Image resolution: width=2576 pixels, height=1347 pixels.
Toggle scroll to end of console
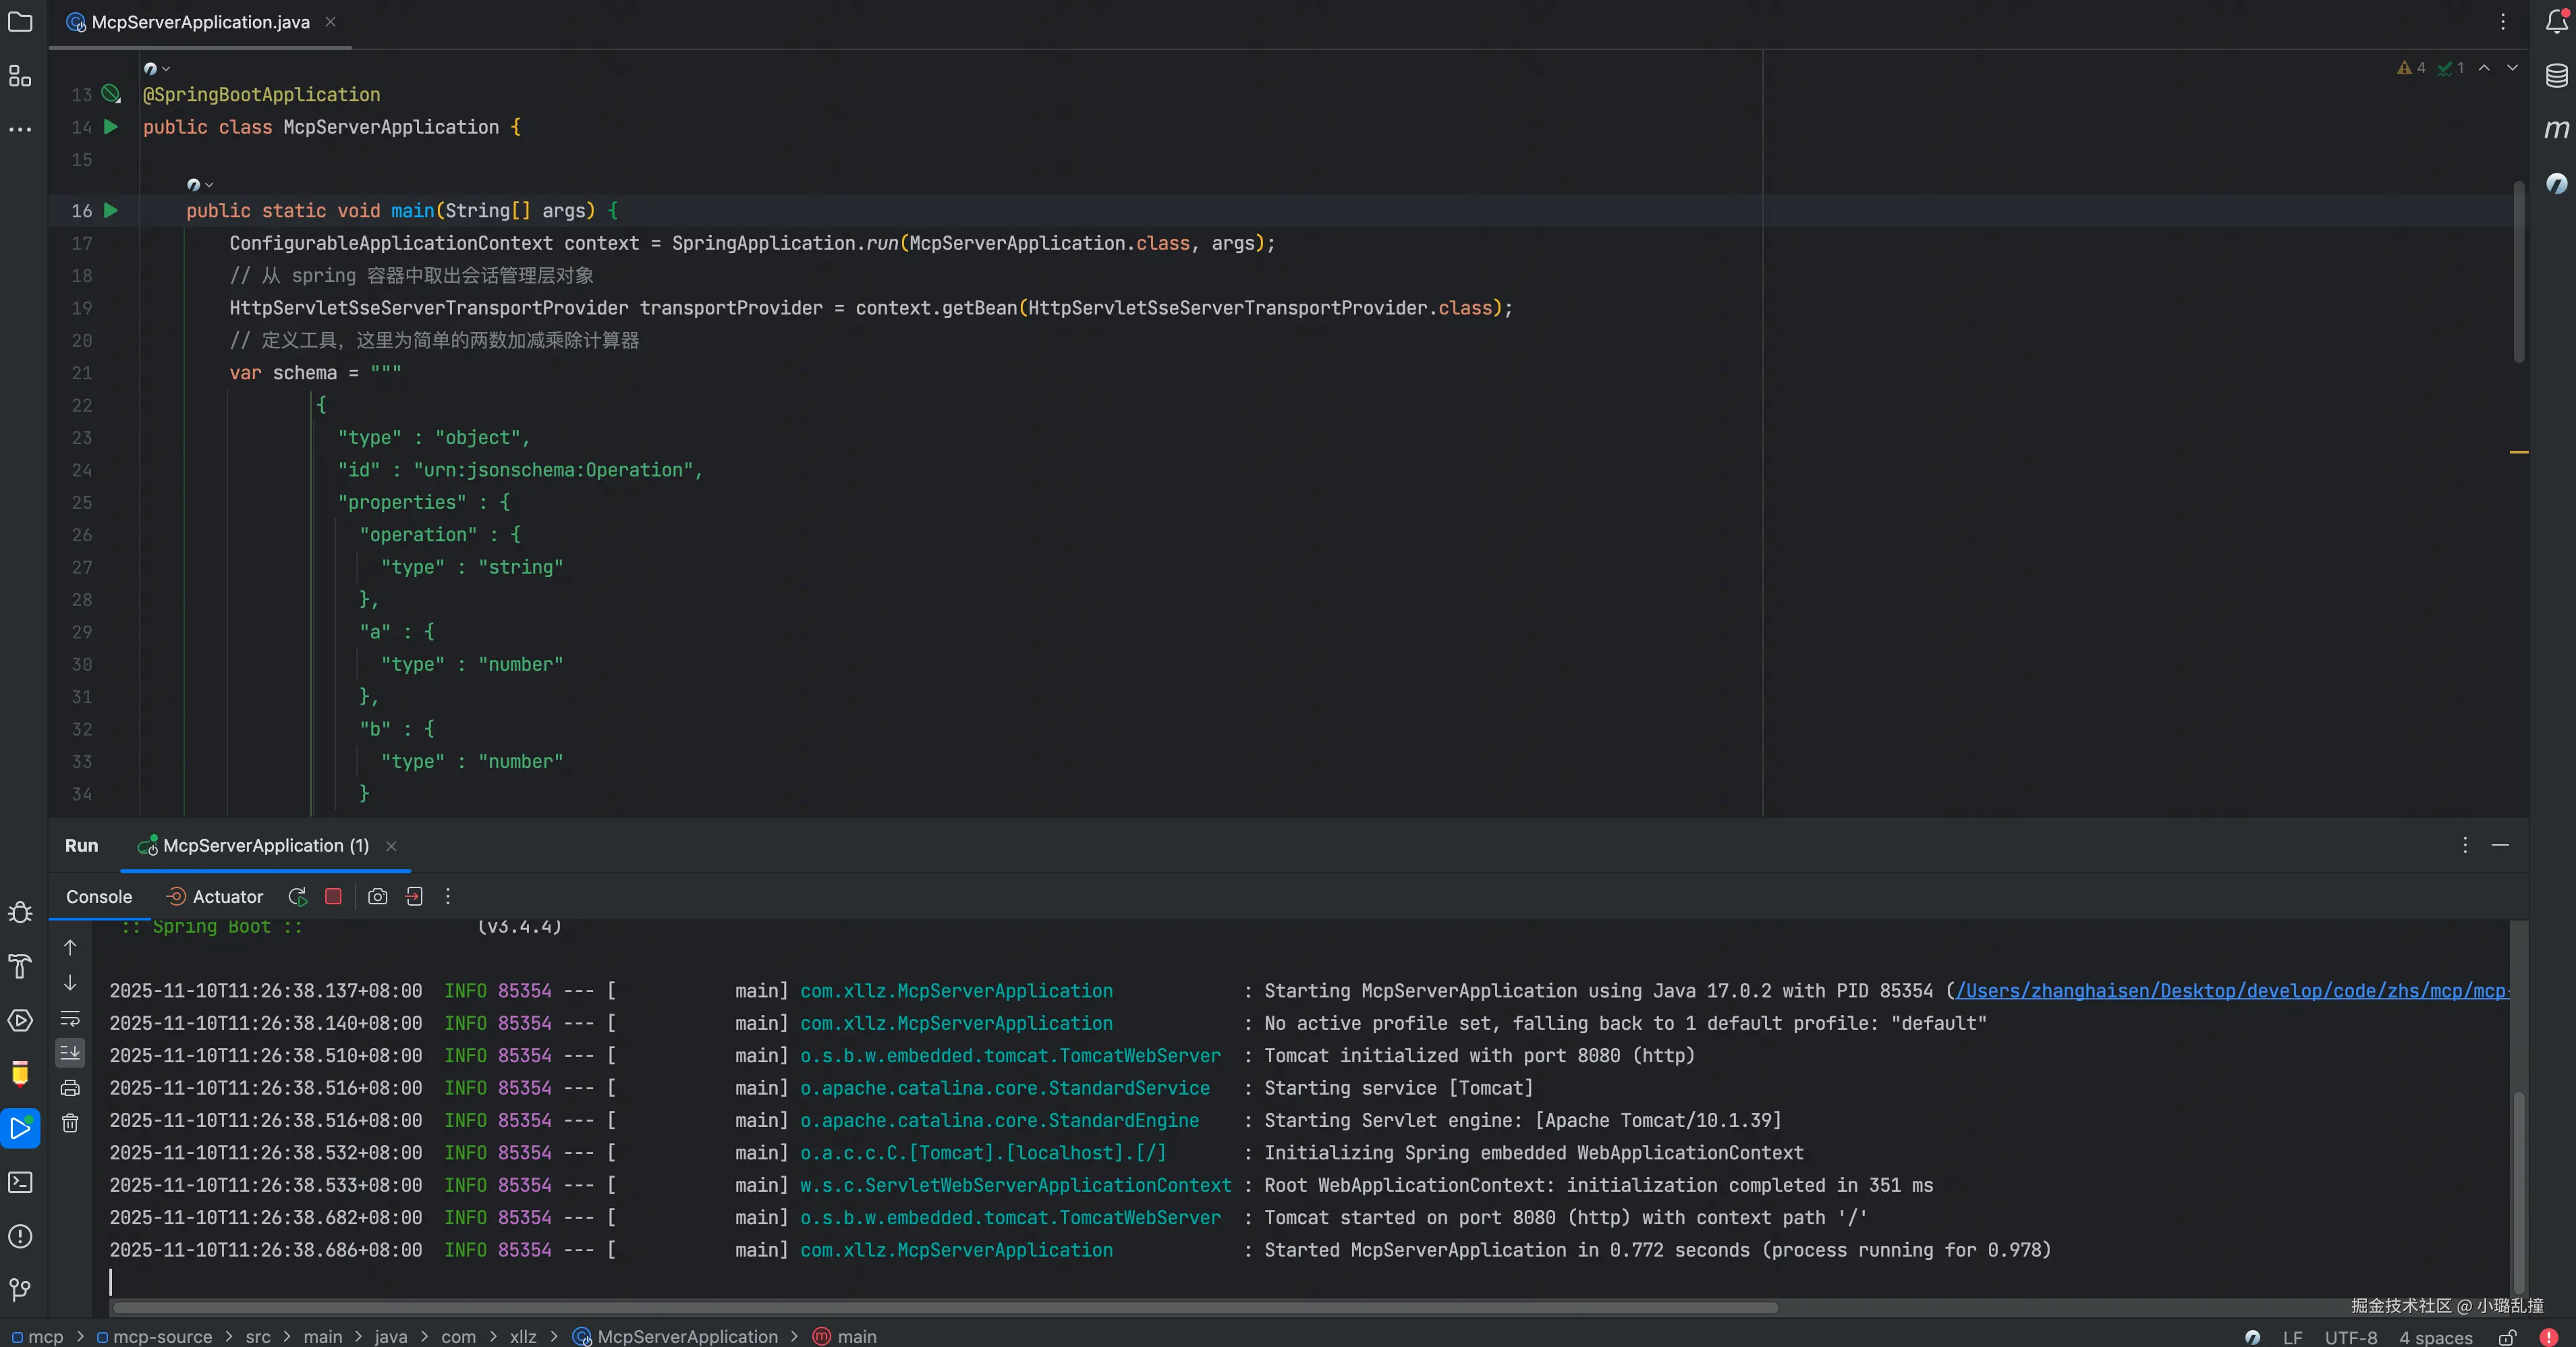[x=70, y=1052]
